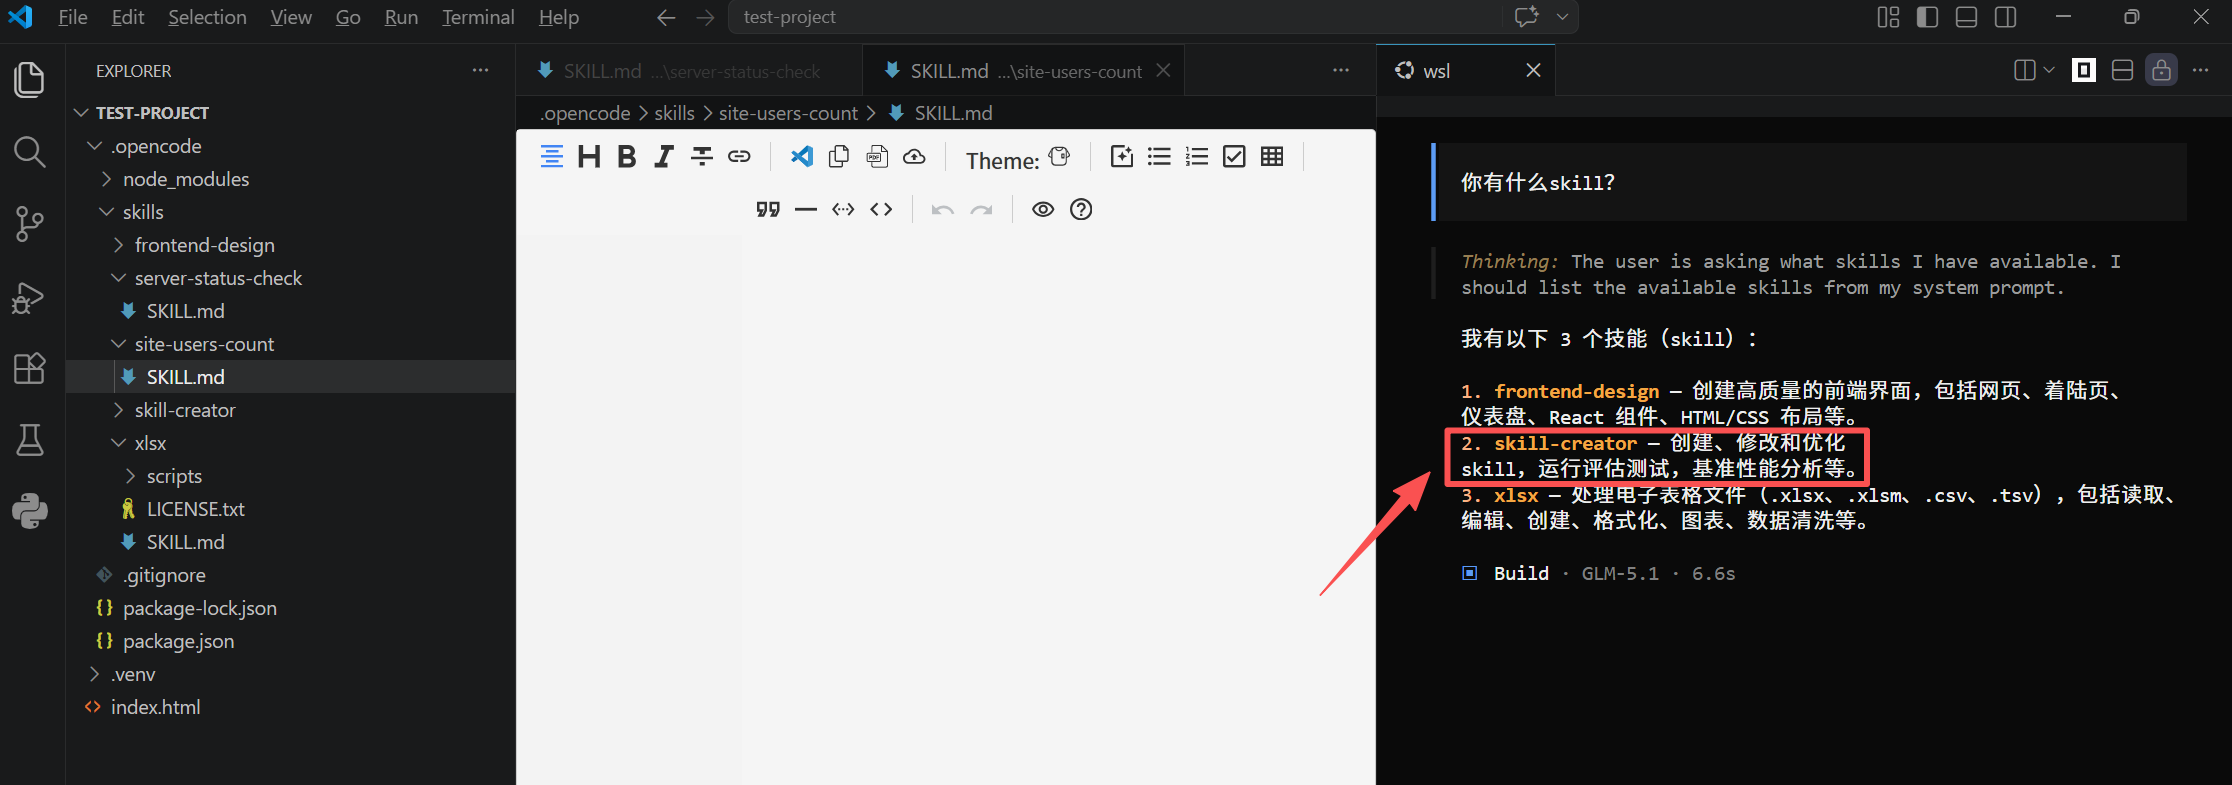Open package-lock.json in the explorer
Screen dimensions: 2232x785
(200, 608)
